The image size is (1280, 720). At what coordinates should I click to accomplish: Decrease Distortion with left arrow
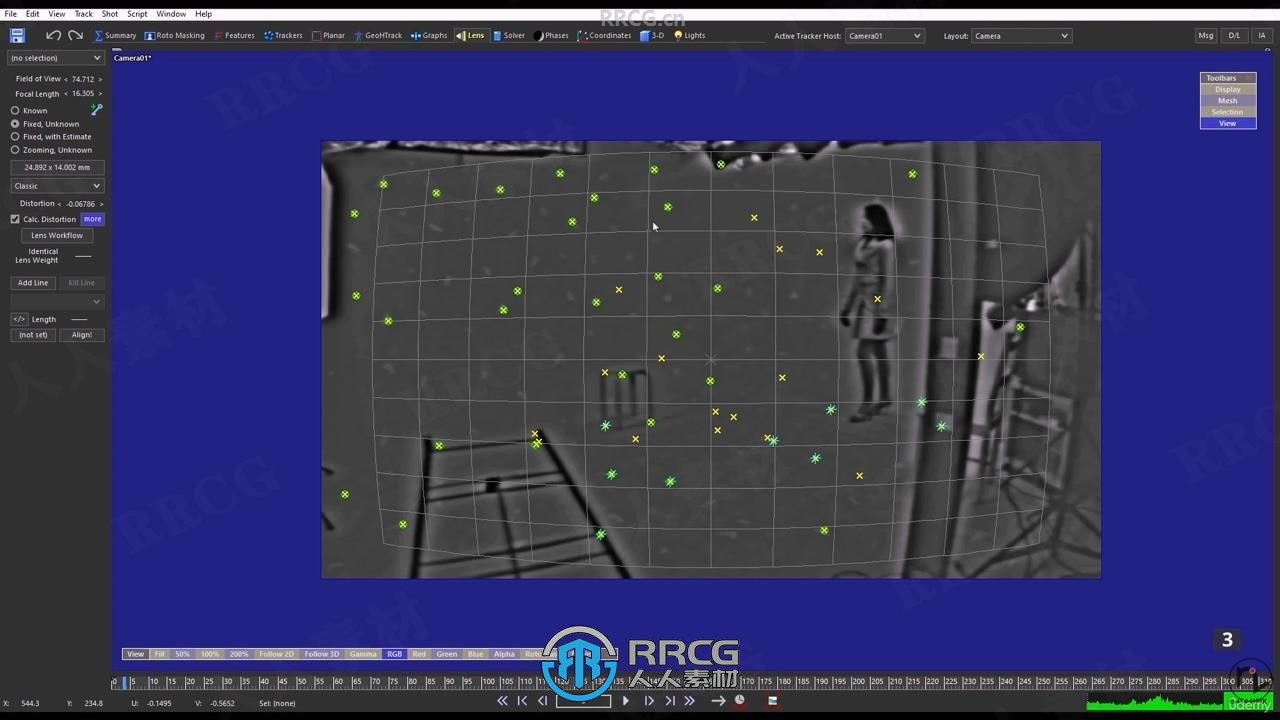tap(60, 204)
